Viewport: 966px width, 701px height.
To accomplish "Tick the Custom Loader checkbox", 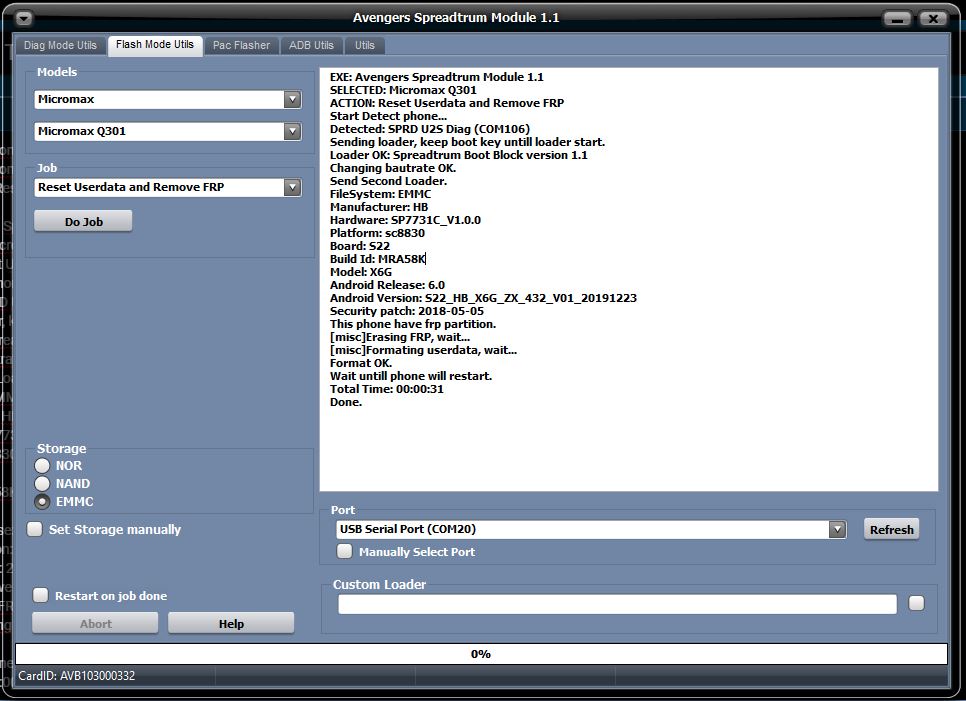I will [x=917, y=603].
